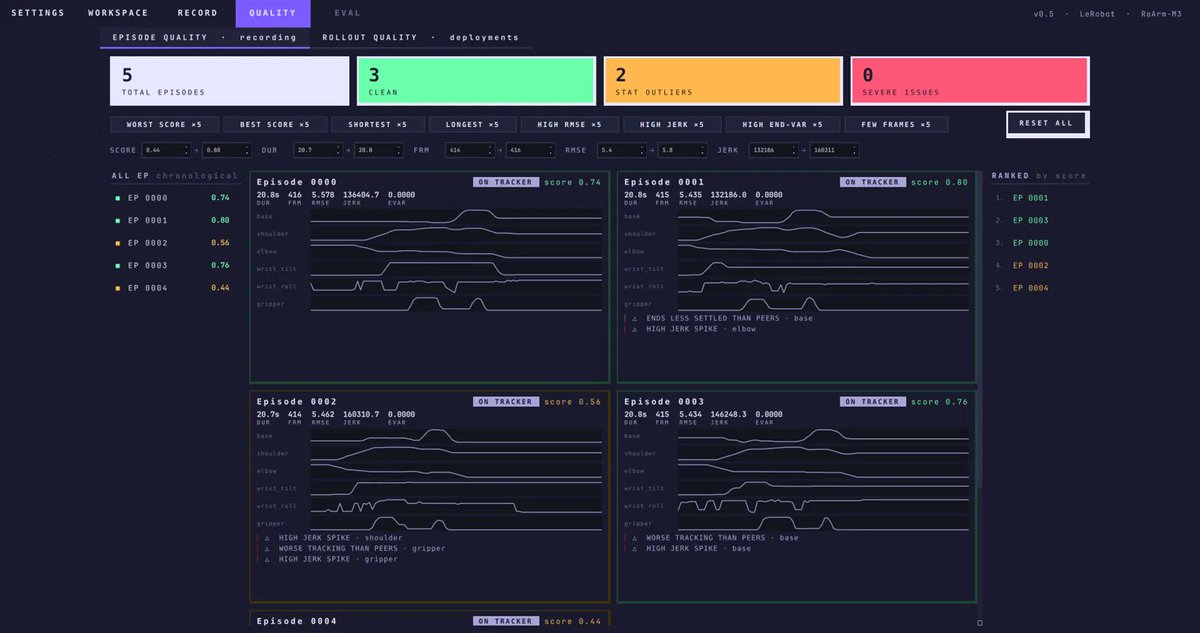Click orange status square beside EP 0002
Screen dimensions: 1200x633
(x=118, y=243)
